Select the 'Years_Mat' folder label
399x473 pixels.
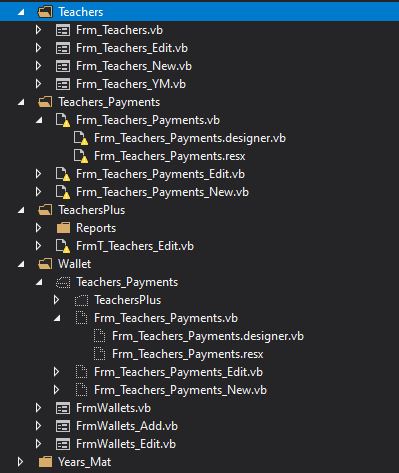point(85,462)
